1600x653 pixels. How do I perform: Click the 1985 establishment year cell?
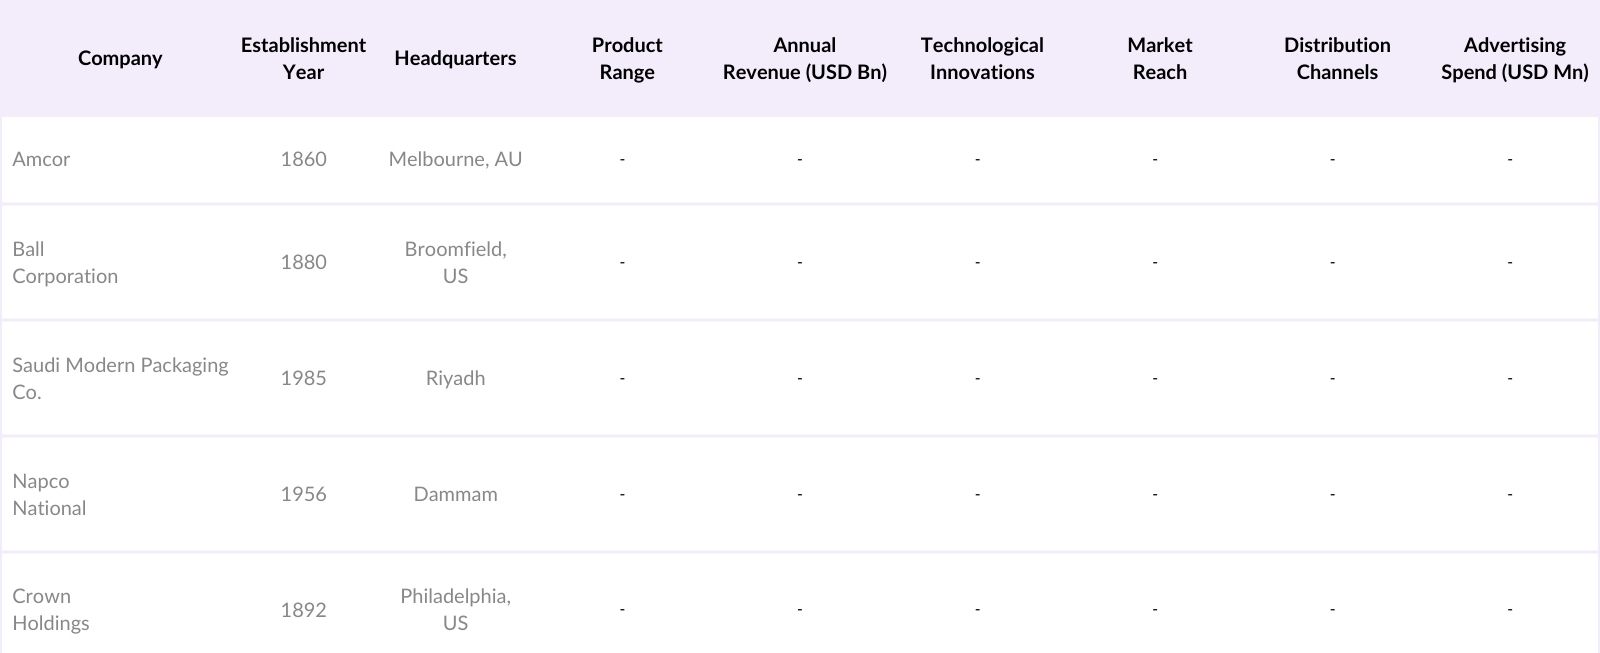point(303,378)
